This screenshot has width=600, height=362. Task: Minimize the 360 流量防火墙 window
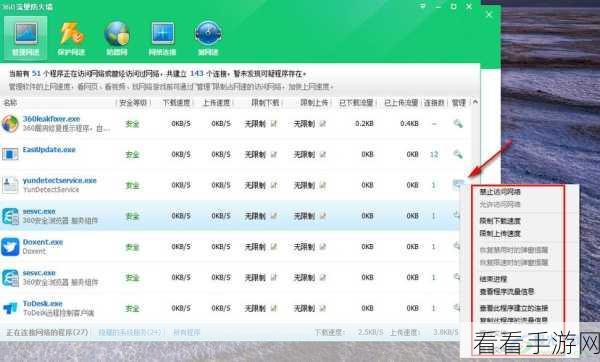click(438, 6)
